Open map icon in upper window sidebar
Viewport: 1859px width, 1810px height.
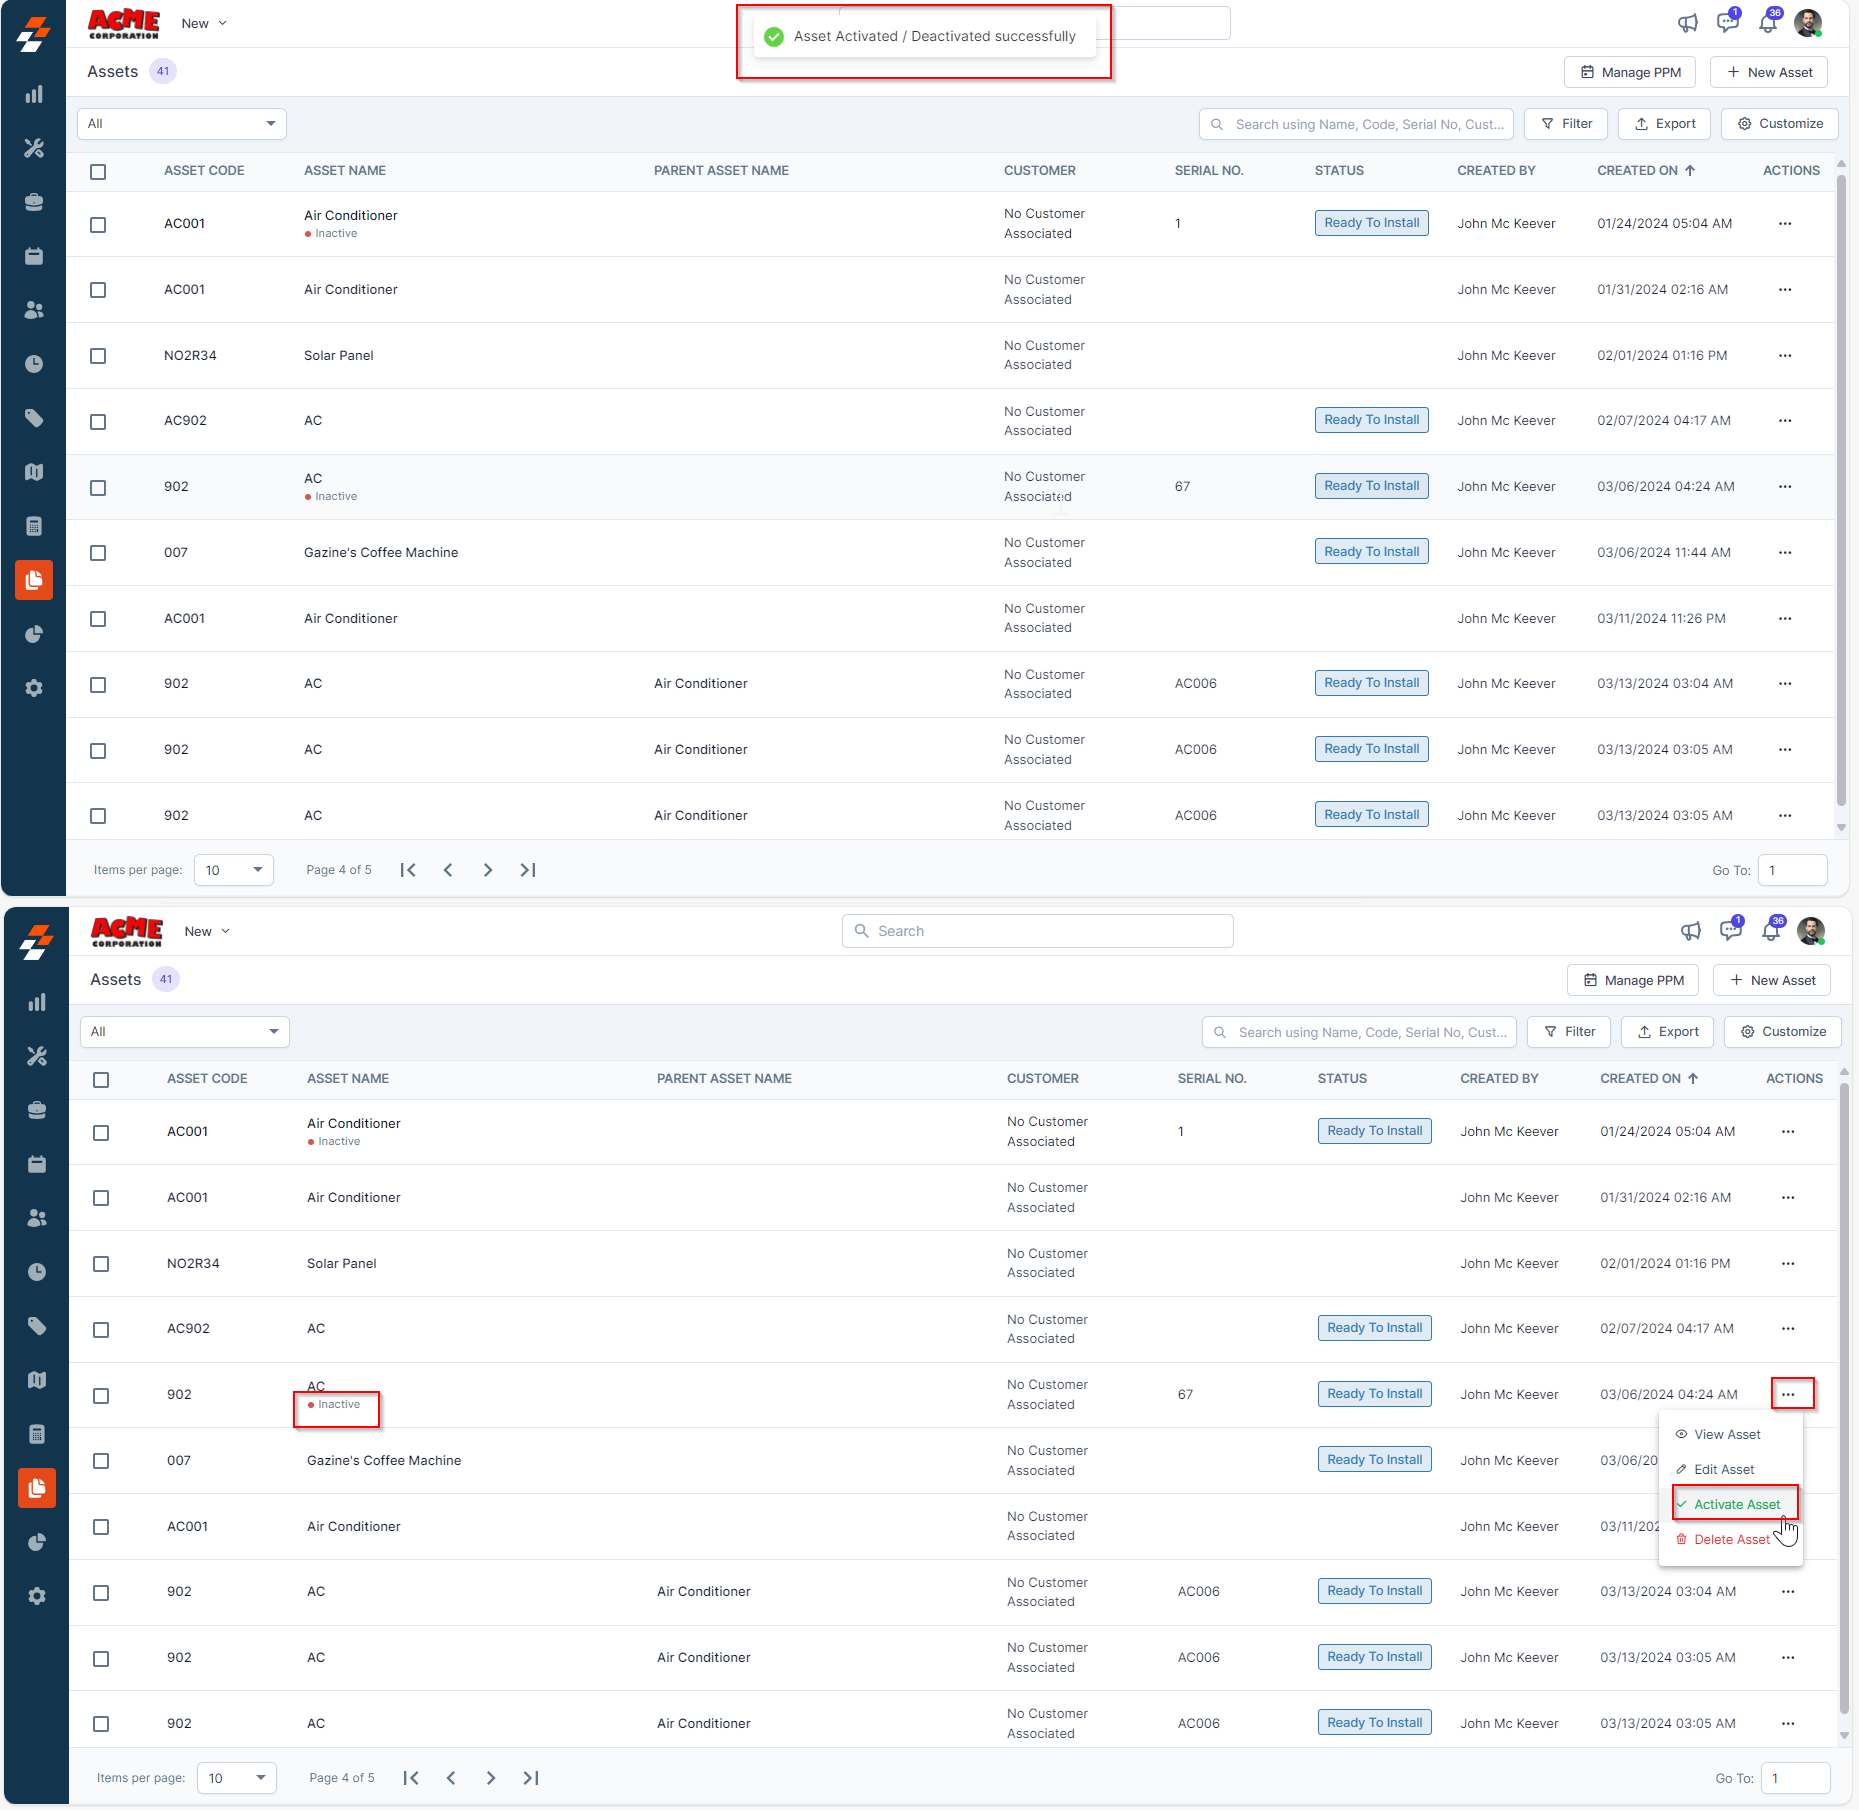point(34,472)
